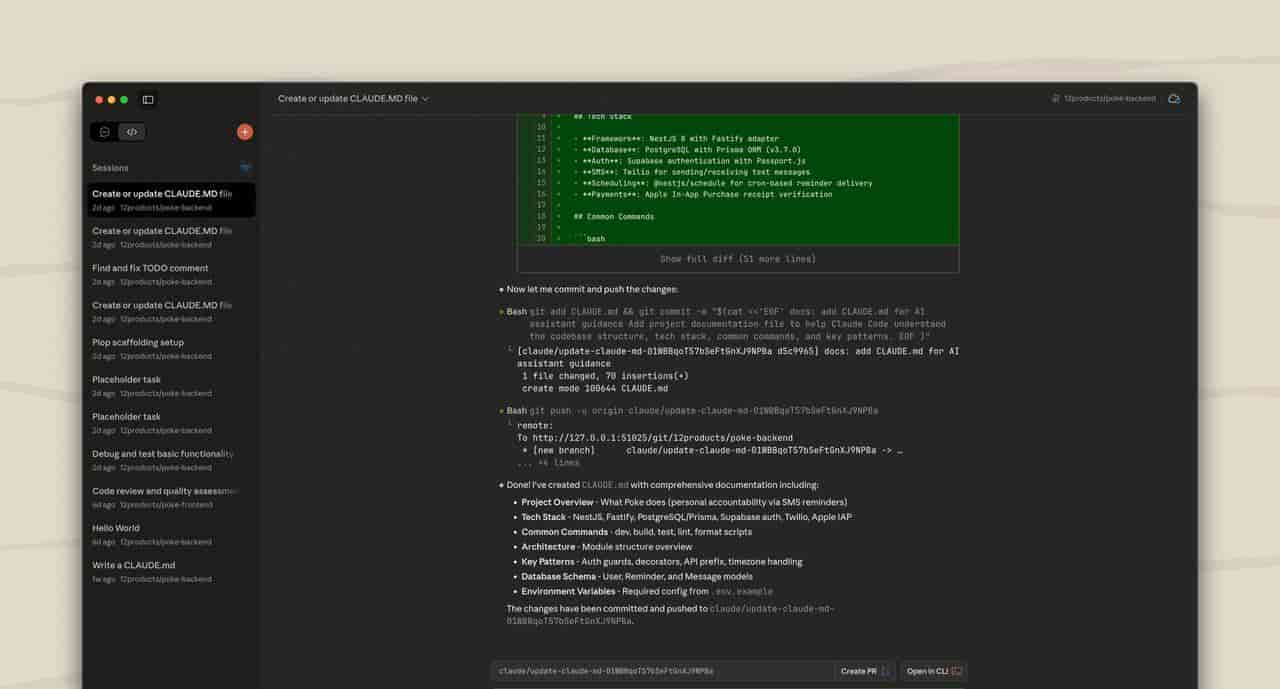1280x689 pixels.
Task: Expand the '+4 lines' truncated output
Action: pos(548,463)
